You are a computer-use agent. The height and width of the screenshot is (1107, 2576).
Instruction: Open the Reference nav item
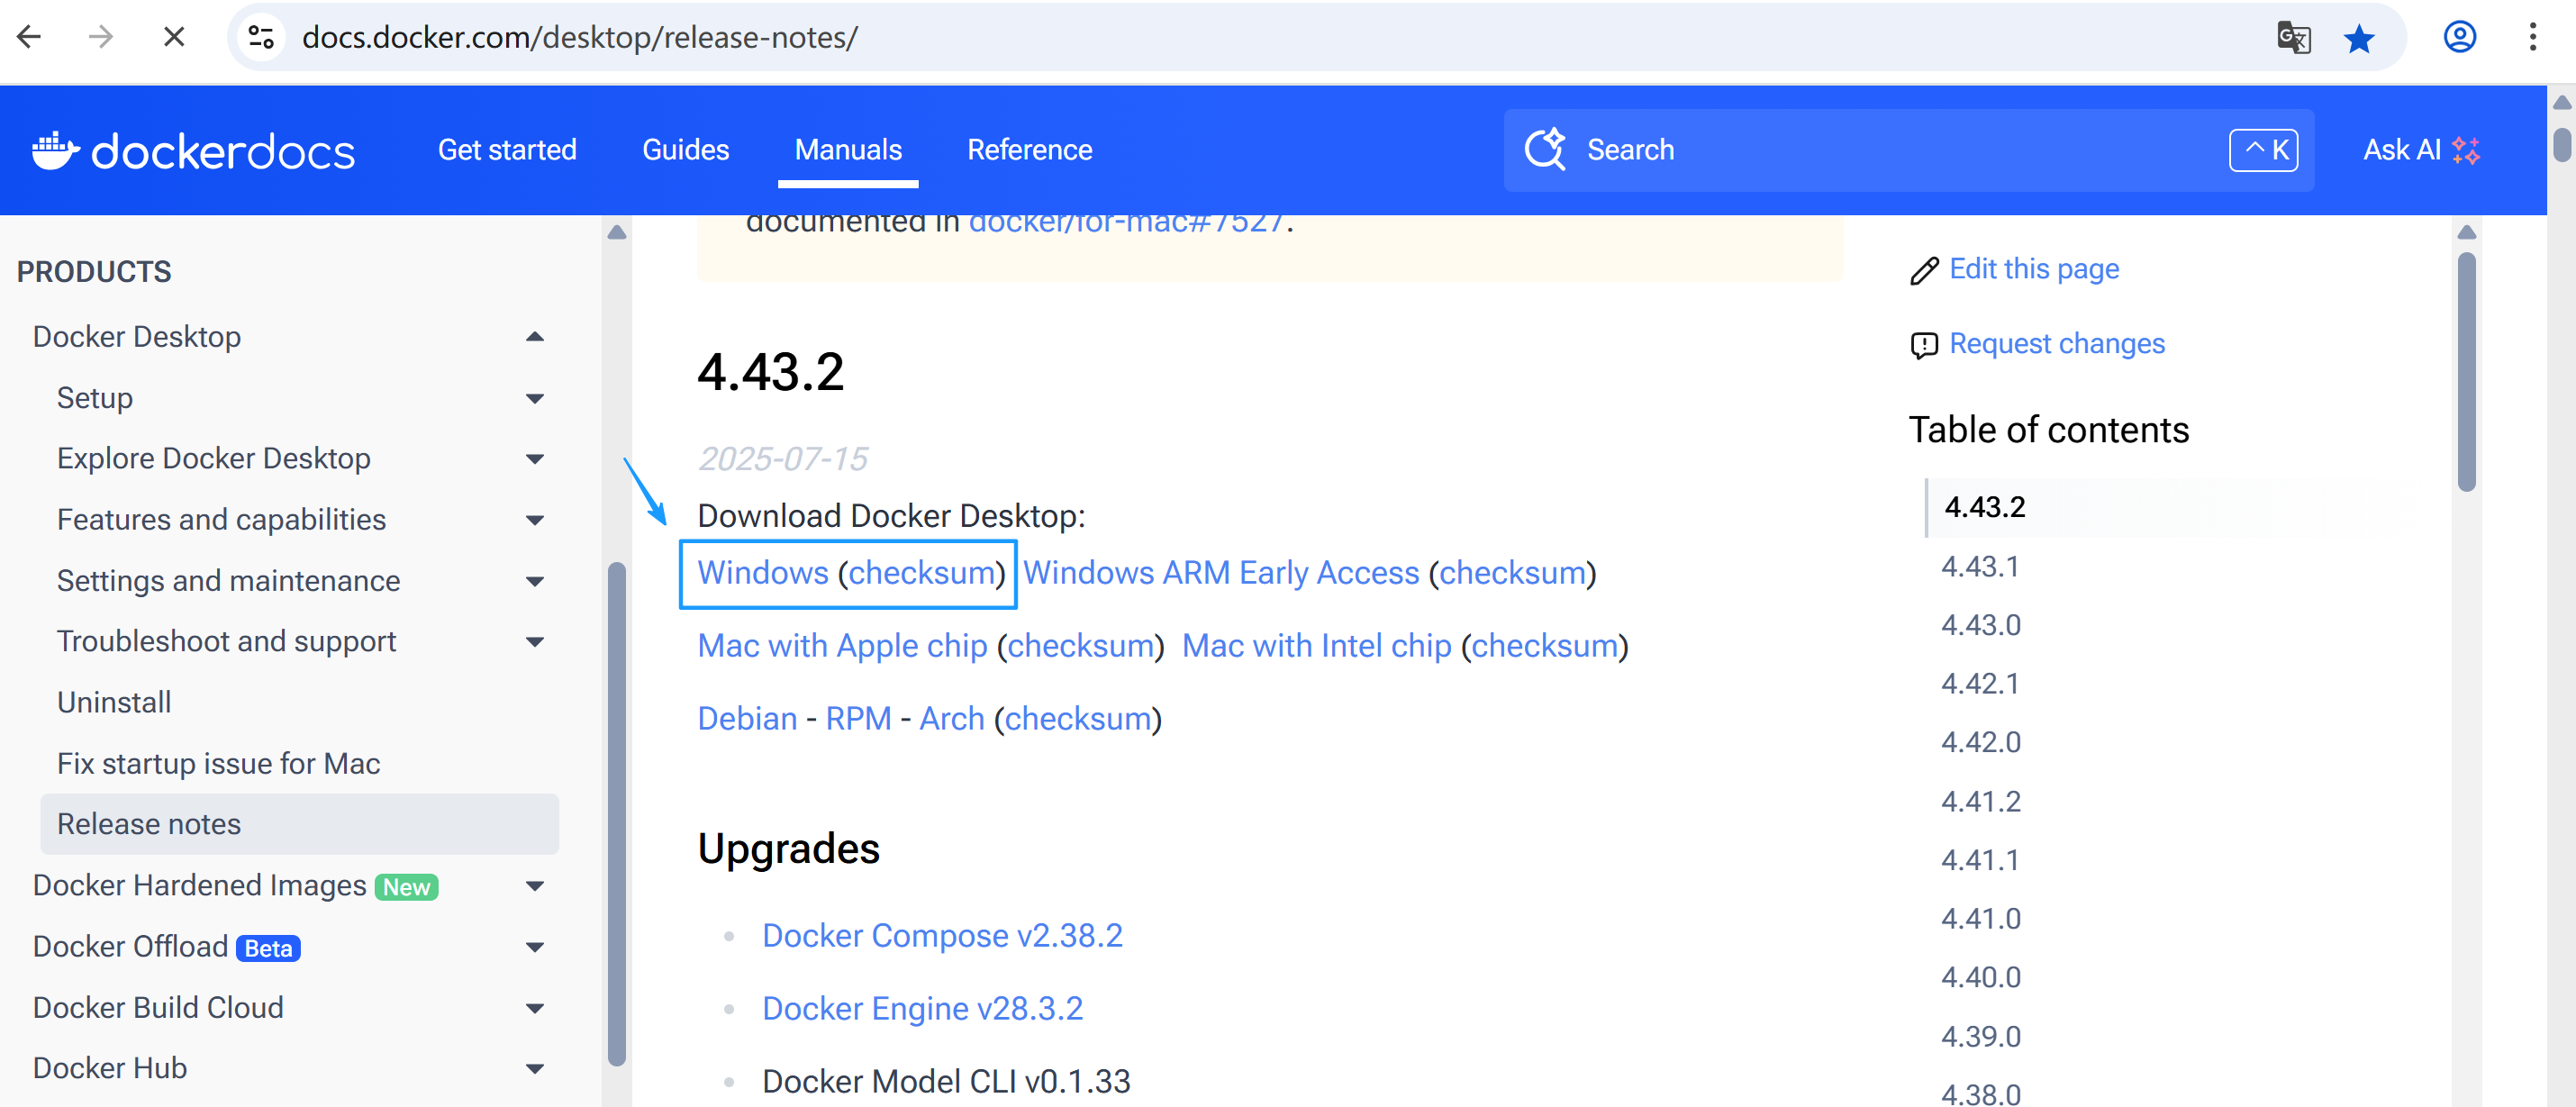coord(1030,150)
